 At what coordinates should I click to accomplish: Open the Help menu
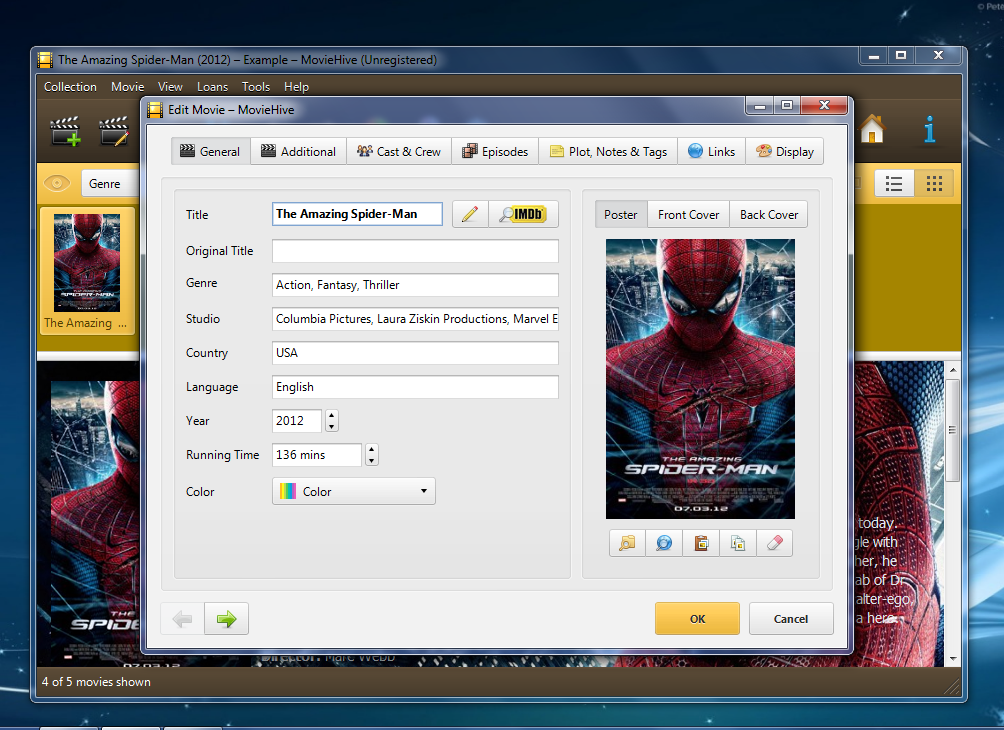(296, 86)
